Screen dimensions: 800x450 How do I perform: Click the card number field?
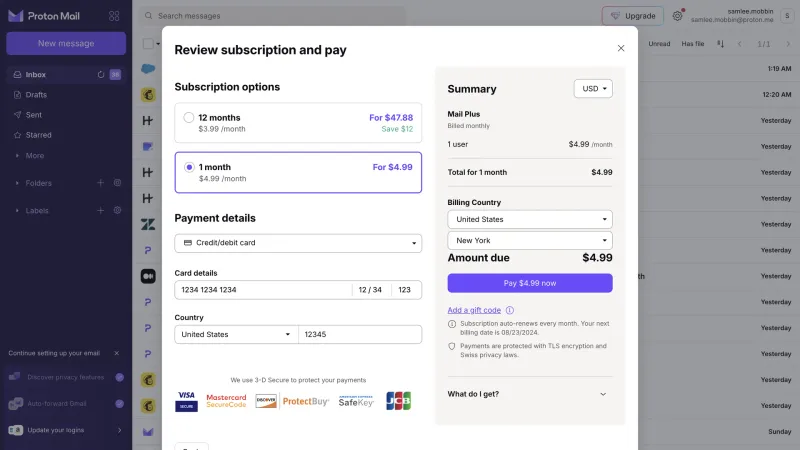(263, 290)
